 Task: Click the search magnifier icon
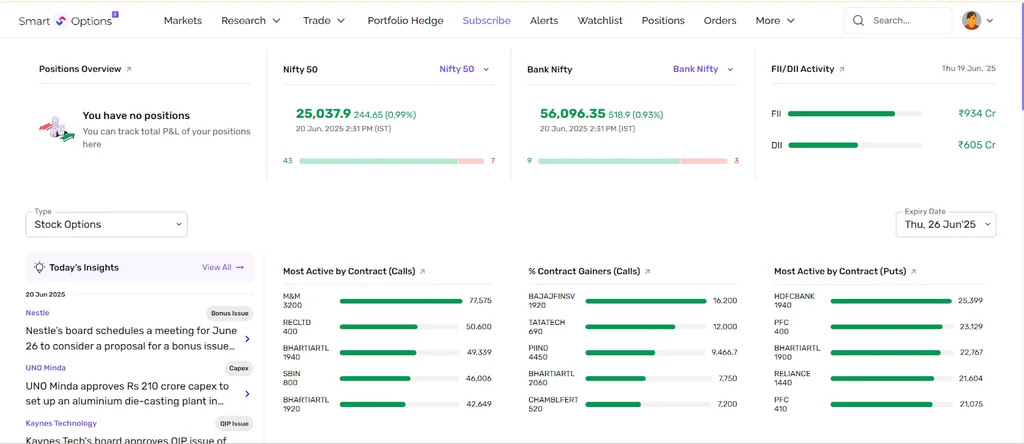[x=858, y=20]
